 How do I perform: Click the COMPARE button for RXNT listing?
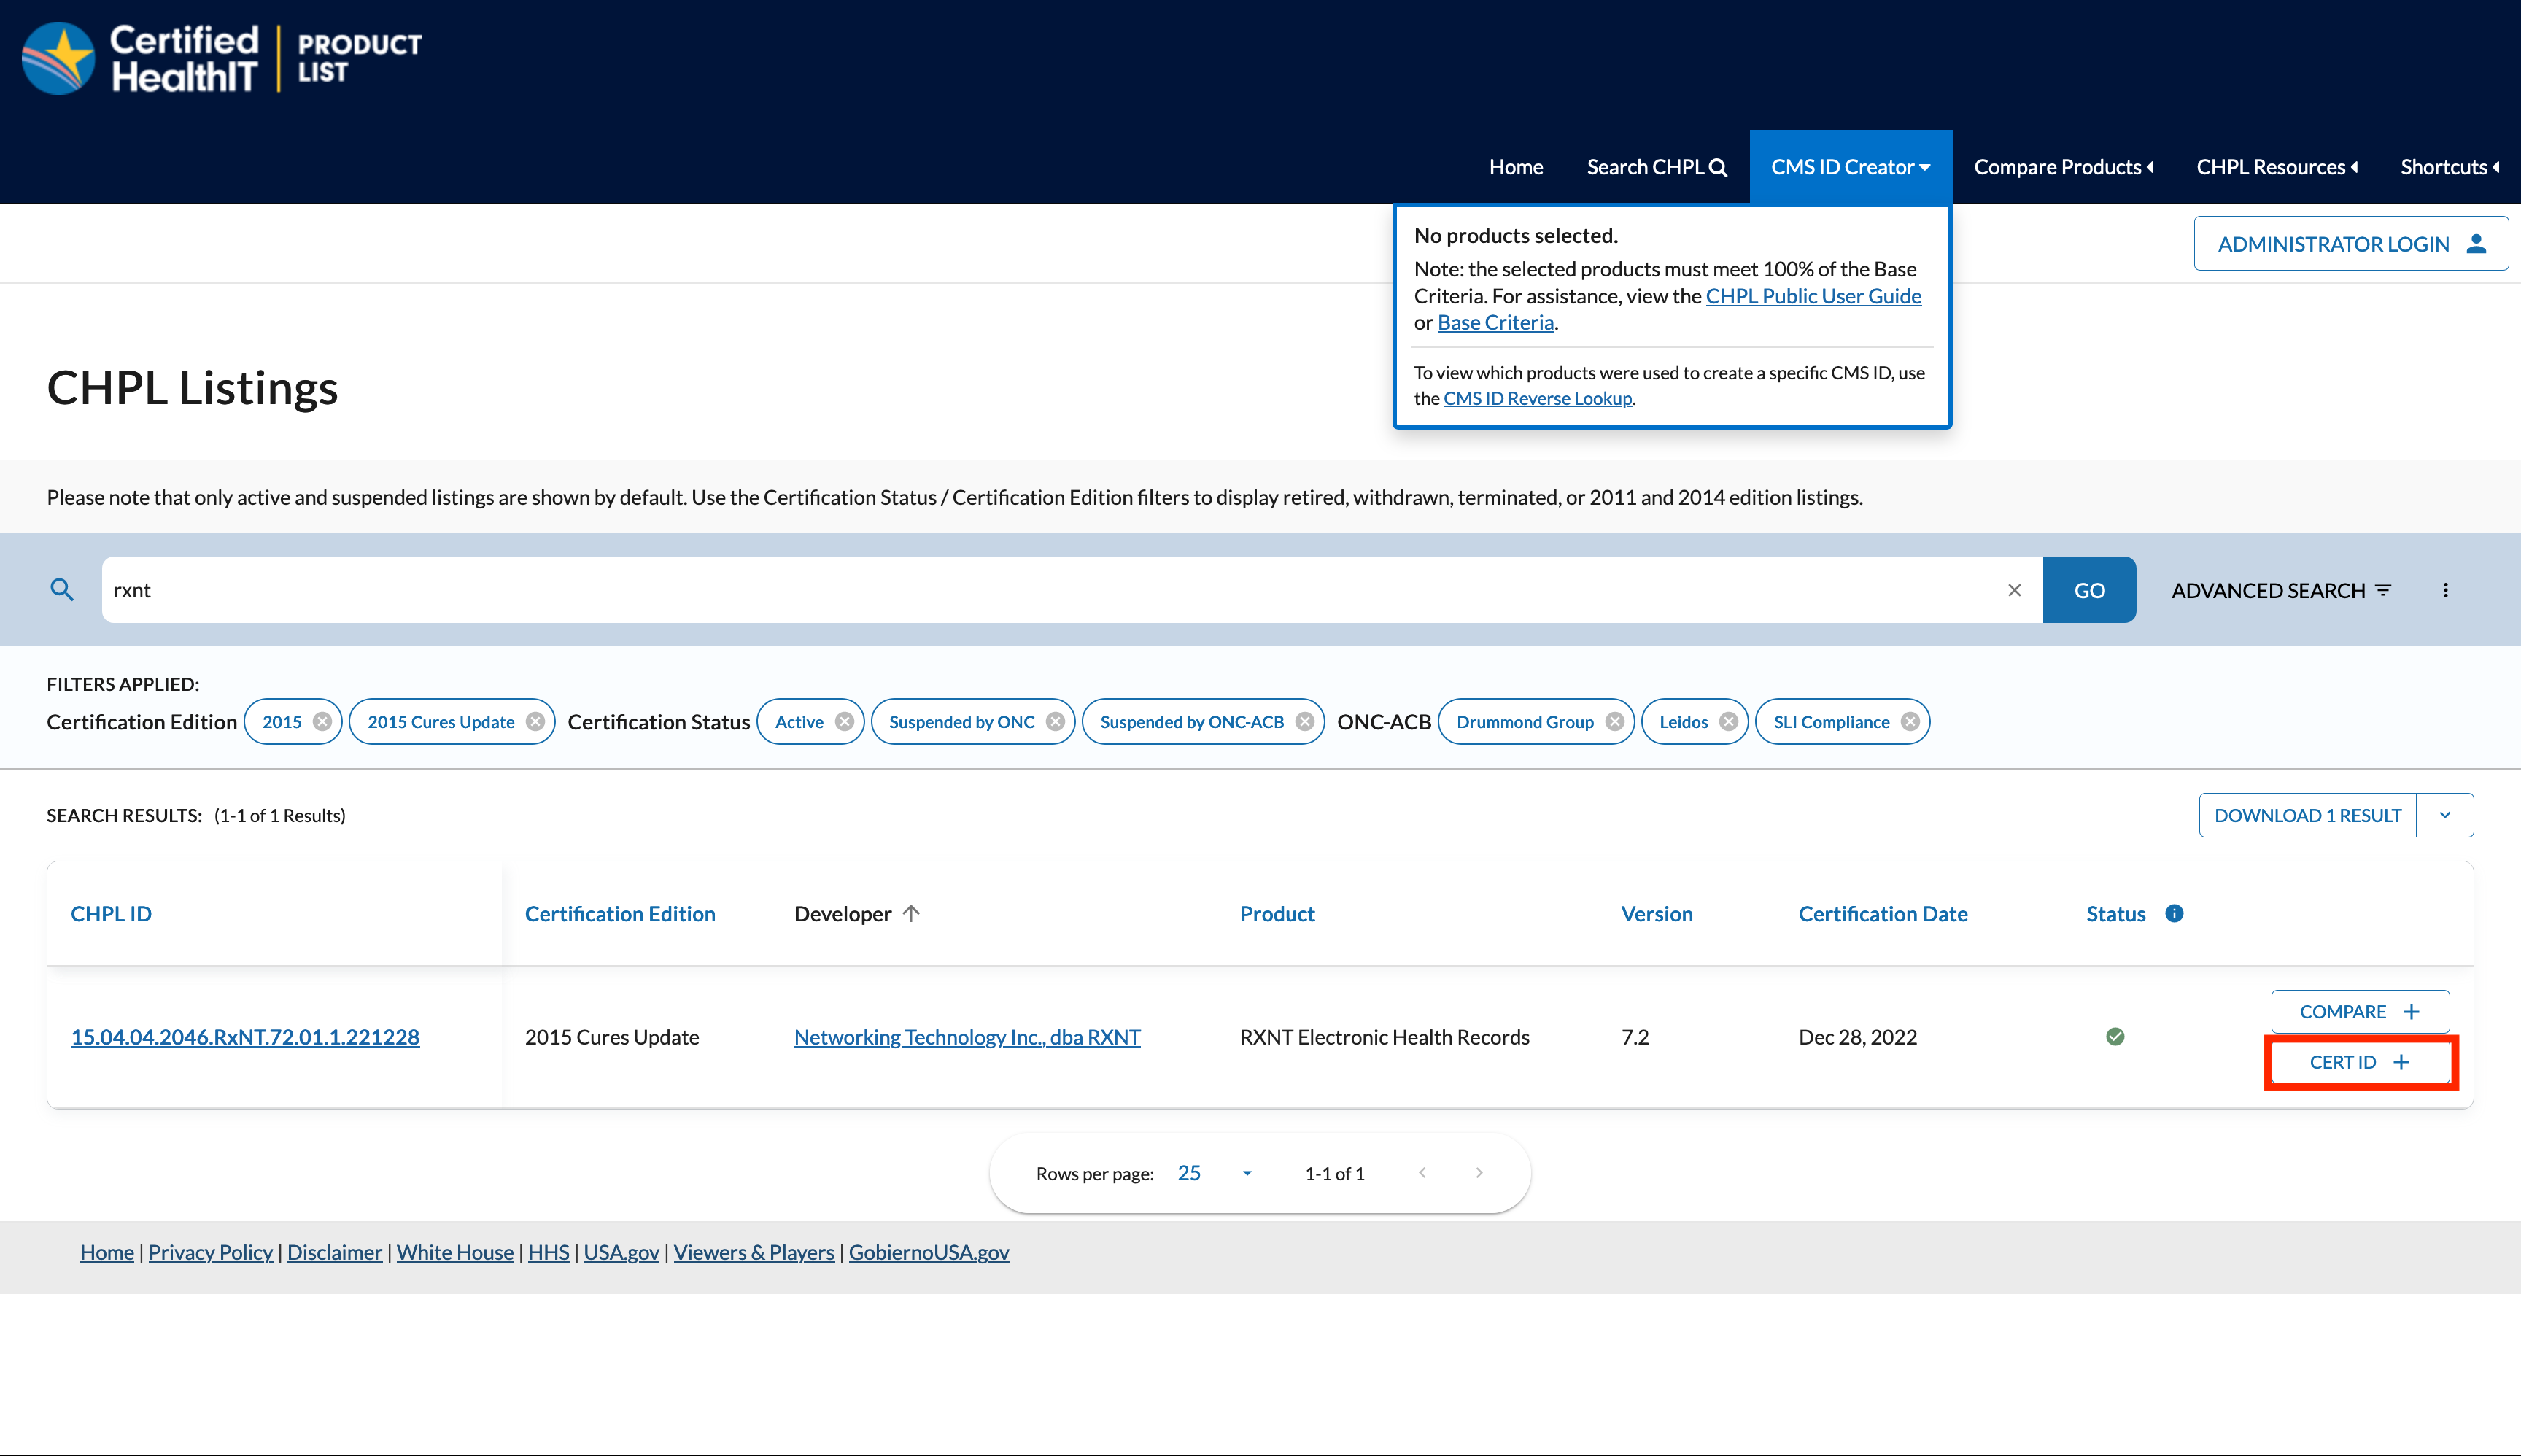coord(2359,1011)
